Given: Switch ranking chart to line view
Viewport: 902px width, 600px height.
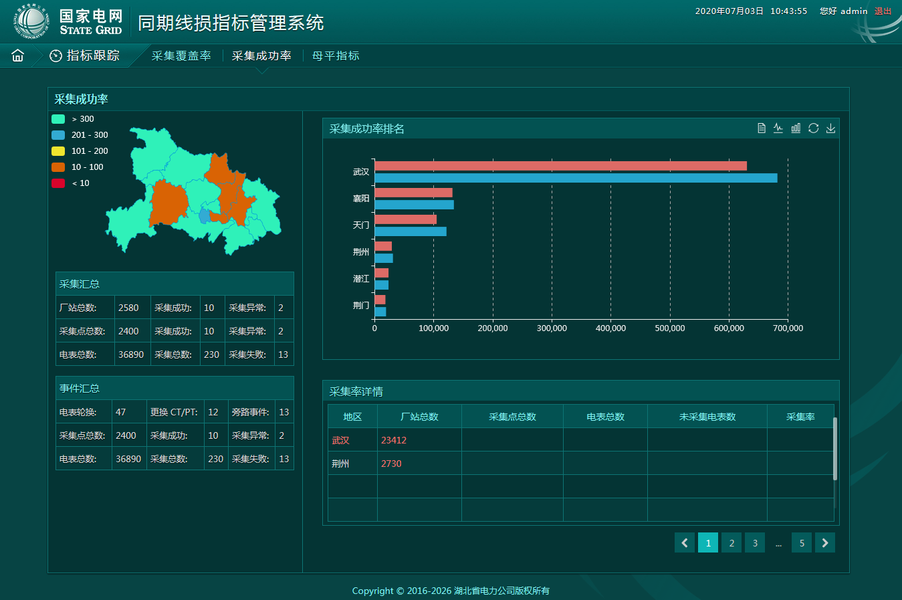Looking at the screenshot, I should (x=778, y=128).
